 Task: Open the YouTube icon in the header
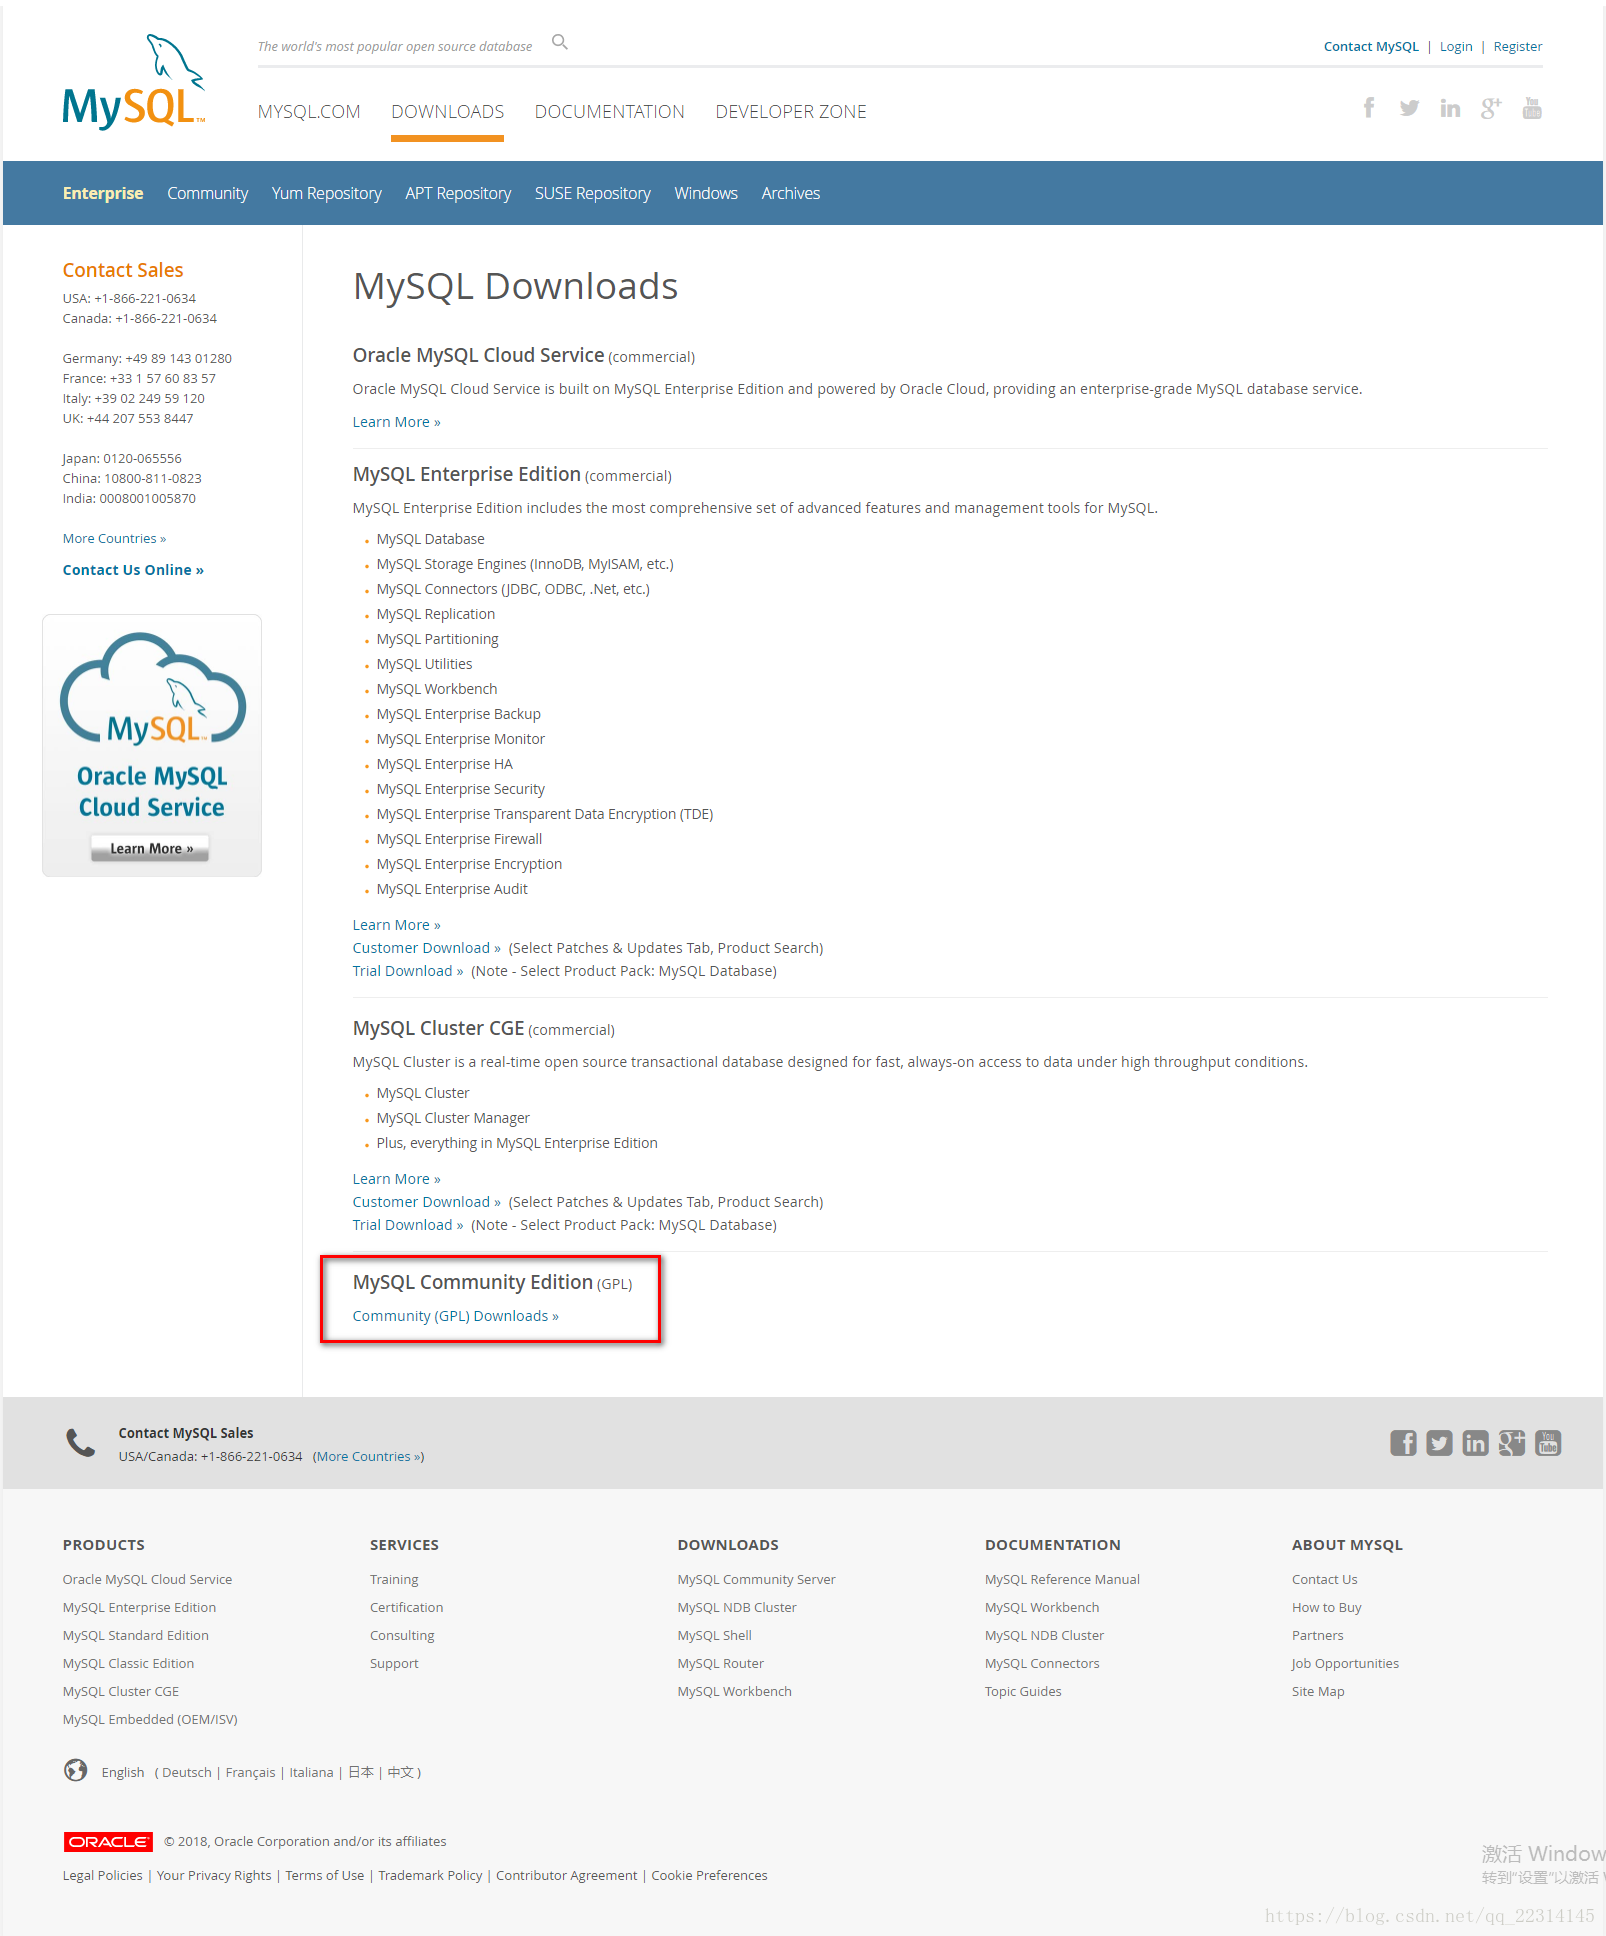1532,108
